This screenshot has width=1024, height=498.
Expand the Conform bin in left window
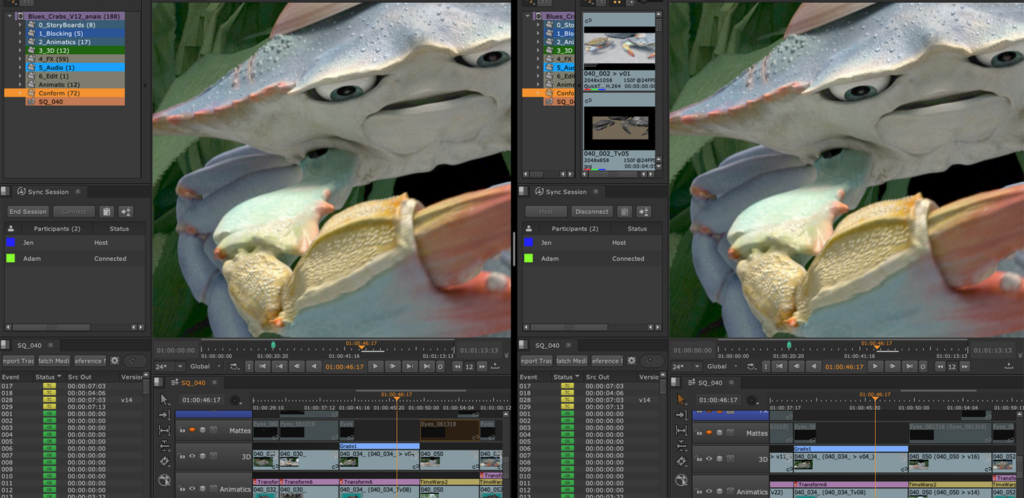20,93
